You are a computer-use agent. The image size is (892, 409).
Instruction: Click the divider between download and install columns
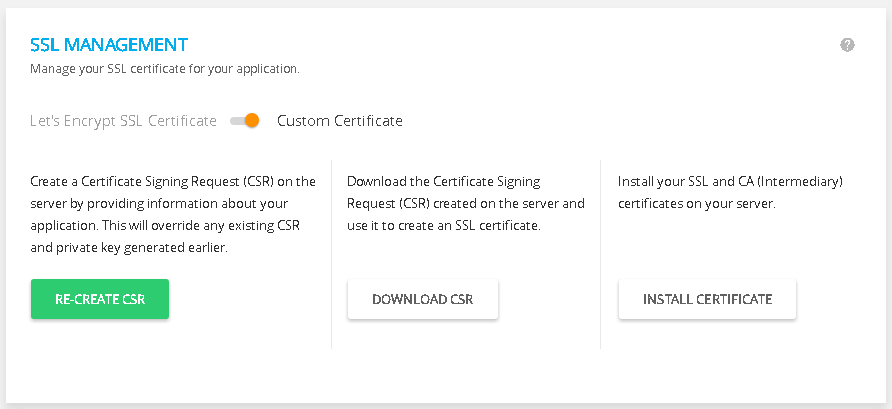[x=600, y=254]
